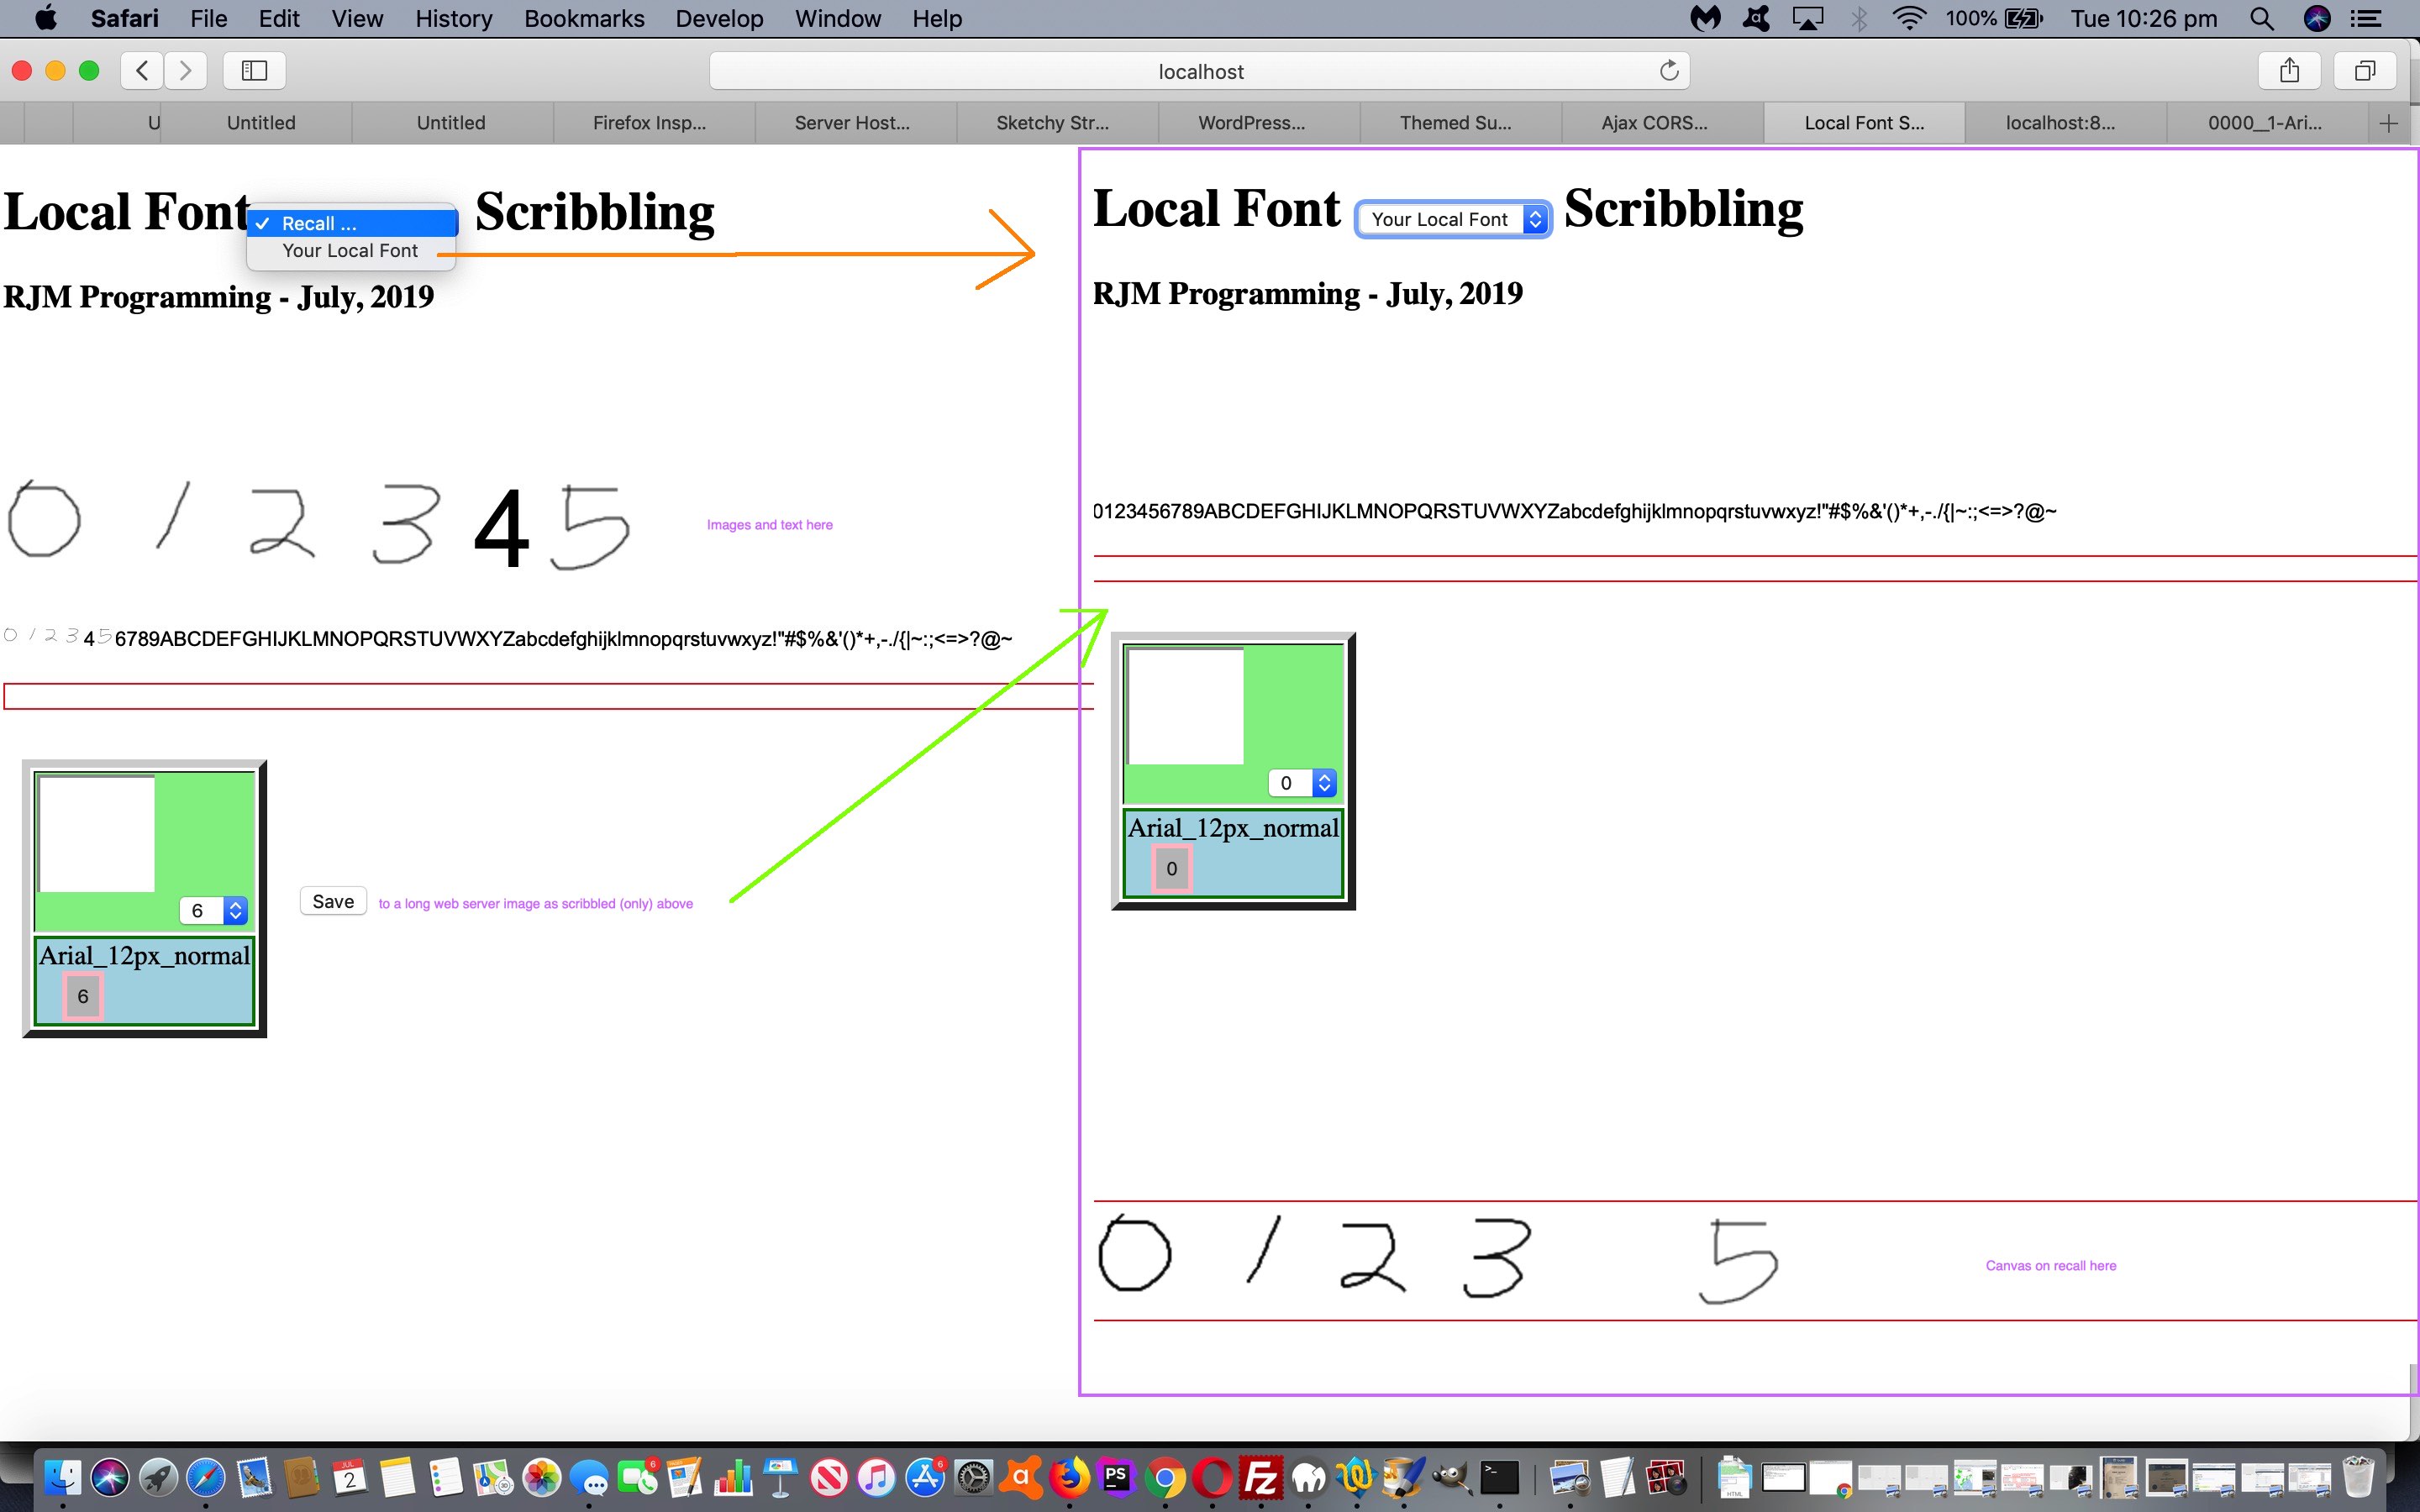Screen dimensions: 2420x1512
Task: Toggle 'Your Local Font' option in menu
Action: pyautogui.click(x=349, y=251)
